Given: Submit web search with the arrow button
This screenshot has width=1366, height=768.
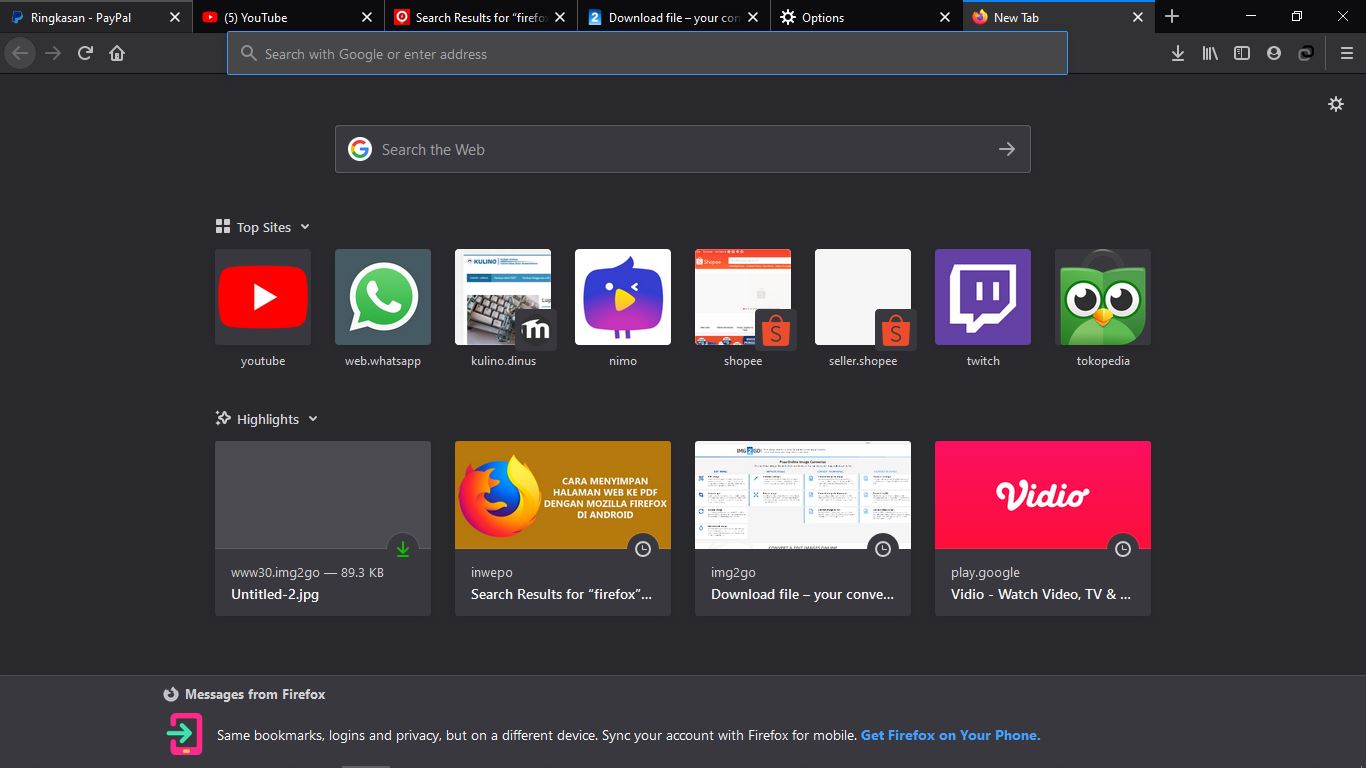Looking at the screenshot, I should [1007, 149].
